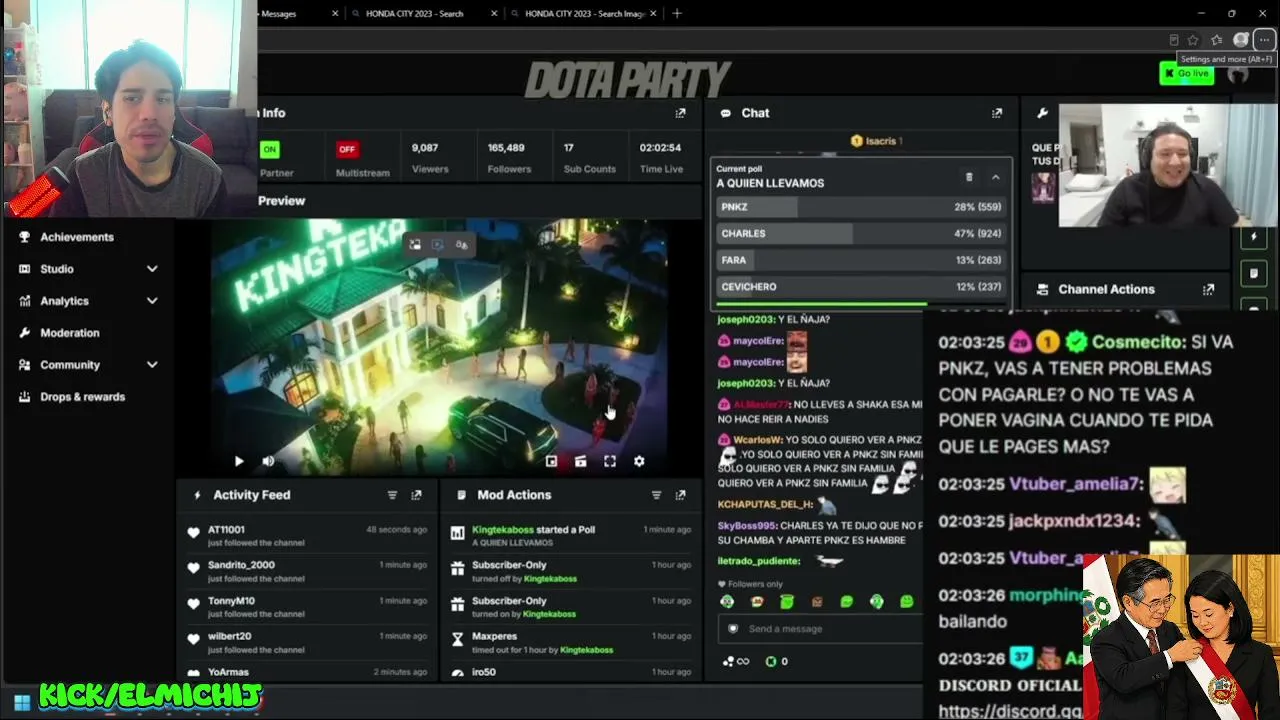1280x720 pixels.
Task: Click the poll remaining-time progress bar
Action: click(x=862, y=303)
